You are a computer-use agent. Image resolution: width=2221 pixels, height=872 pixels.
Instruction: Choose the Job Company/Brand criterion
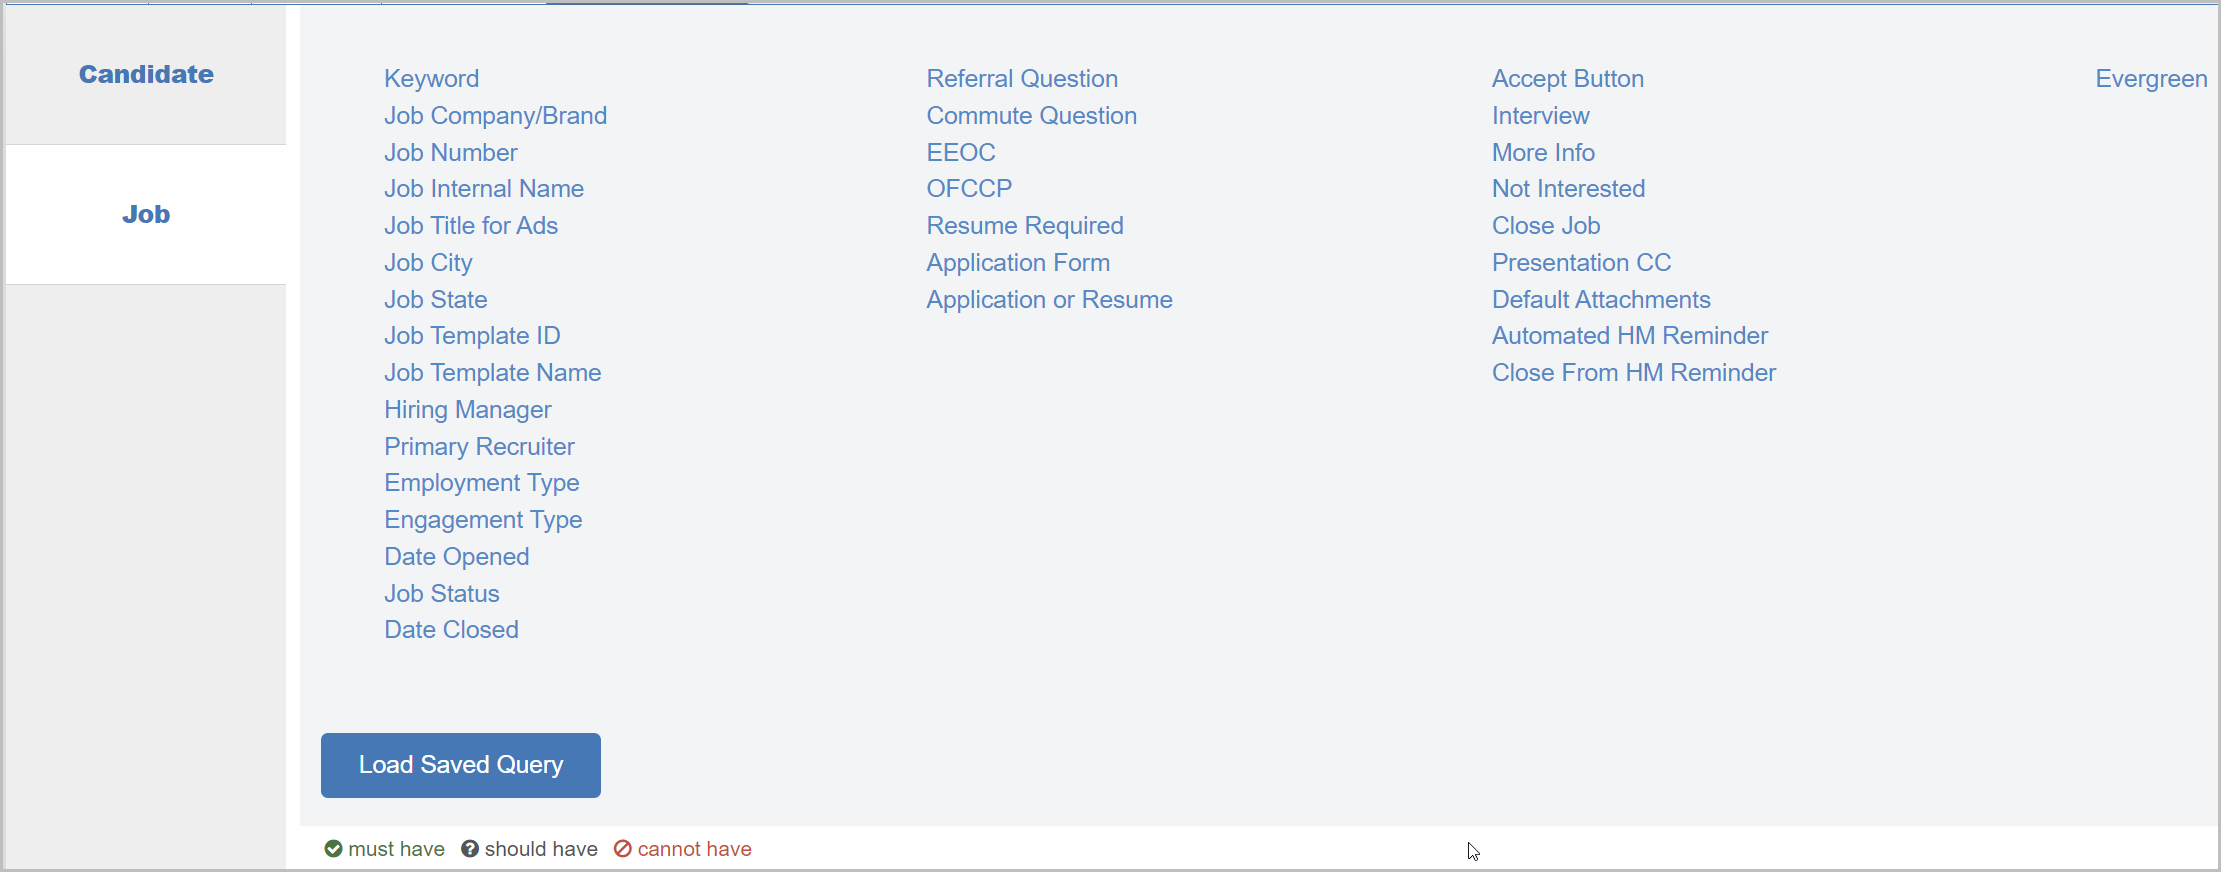pos(496,116)
